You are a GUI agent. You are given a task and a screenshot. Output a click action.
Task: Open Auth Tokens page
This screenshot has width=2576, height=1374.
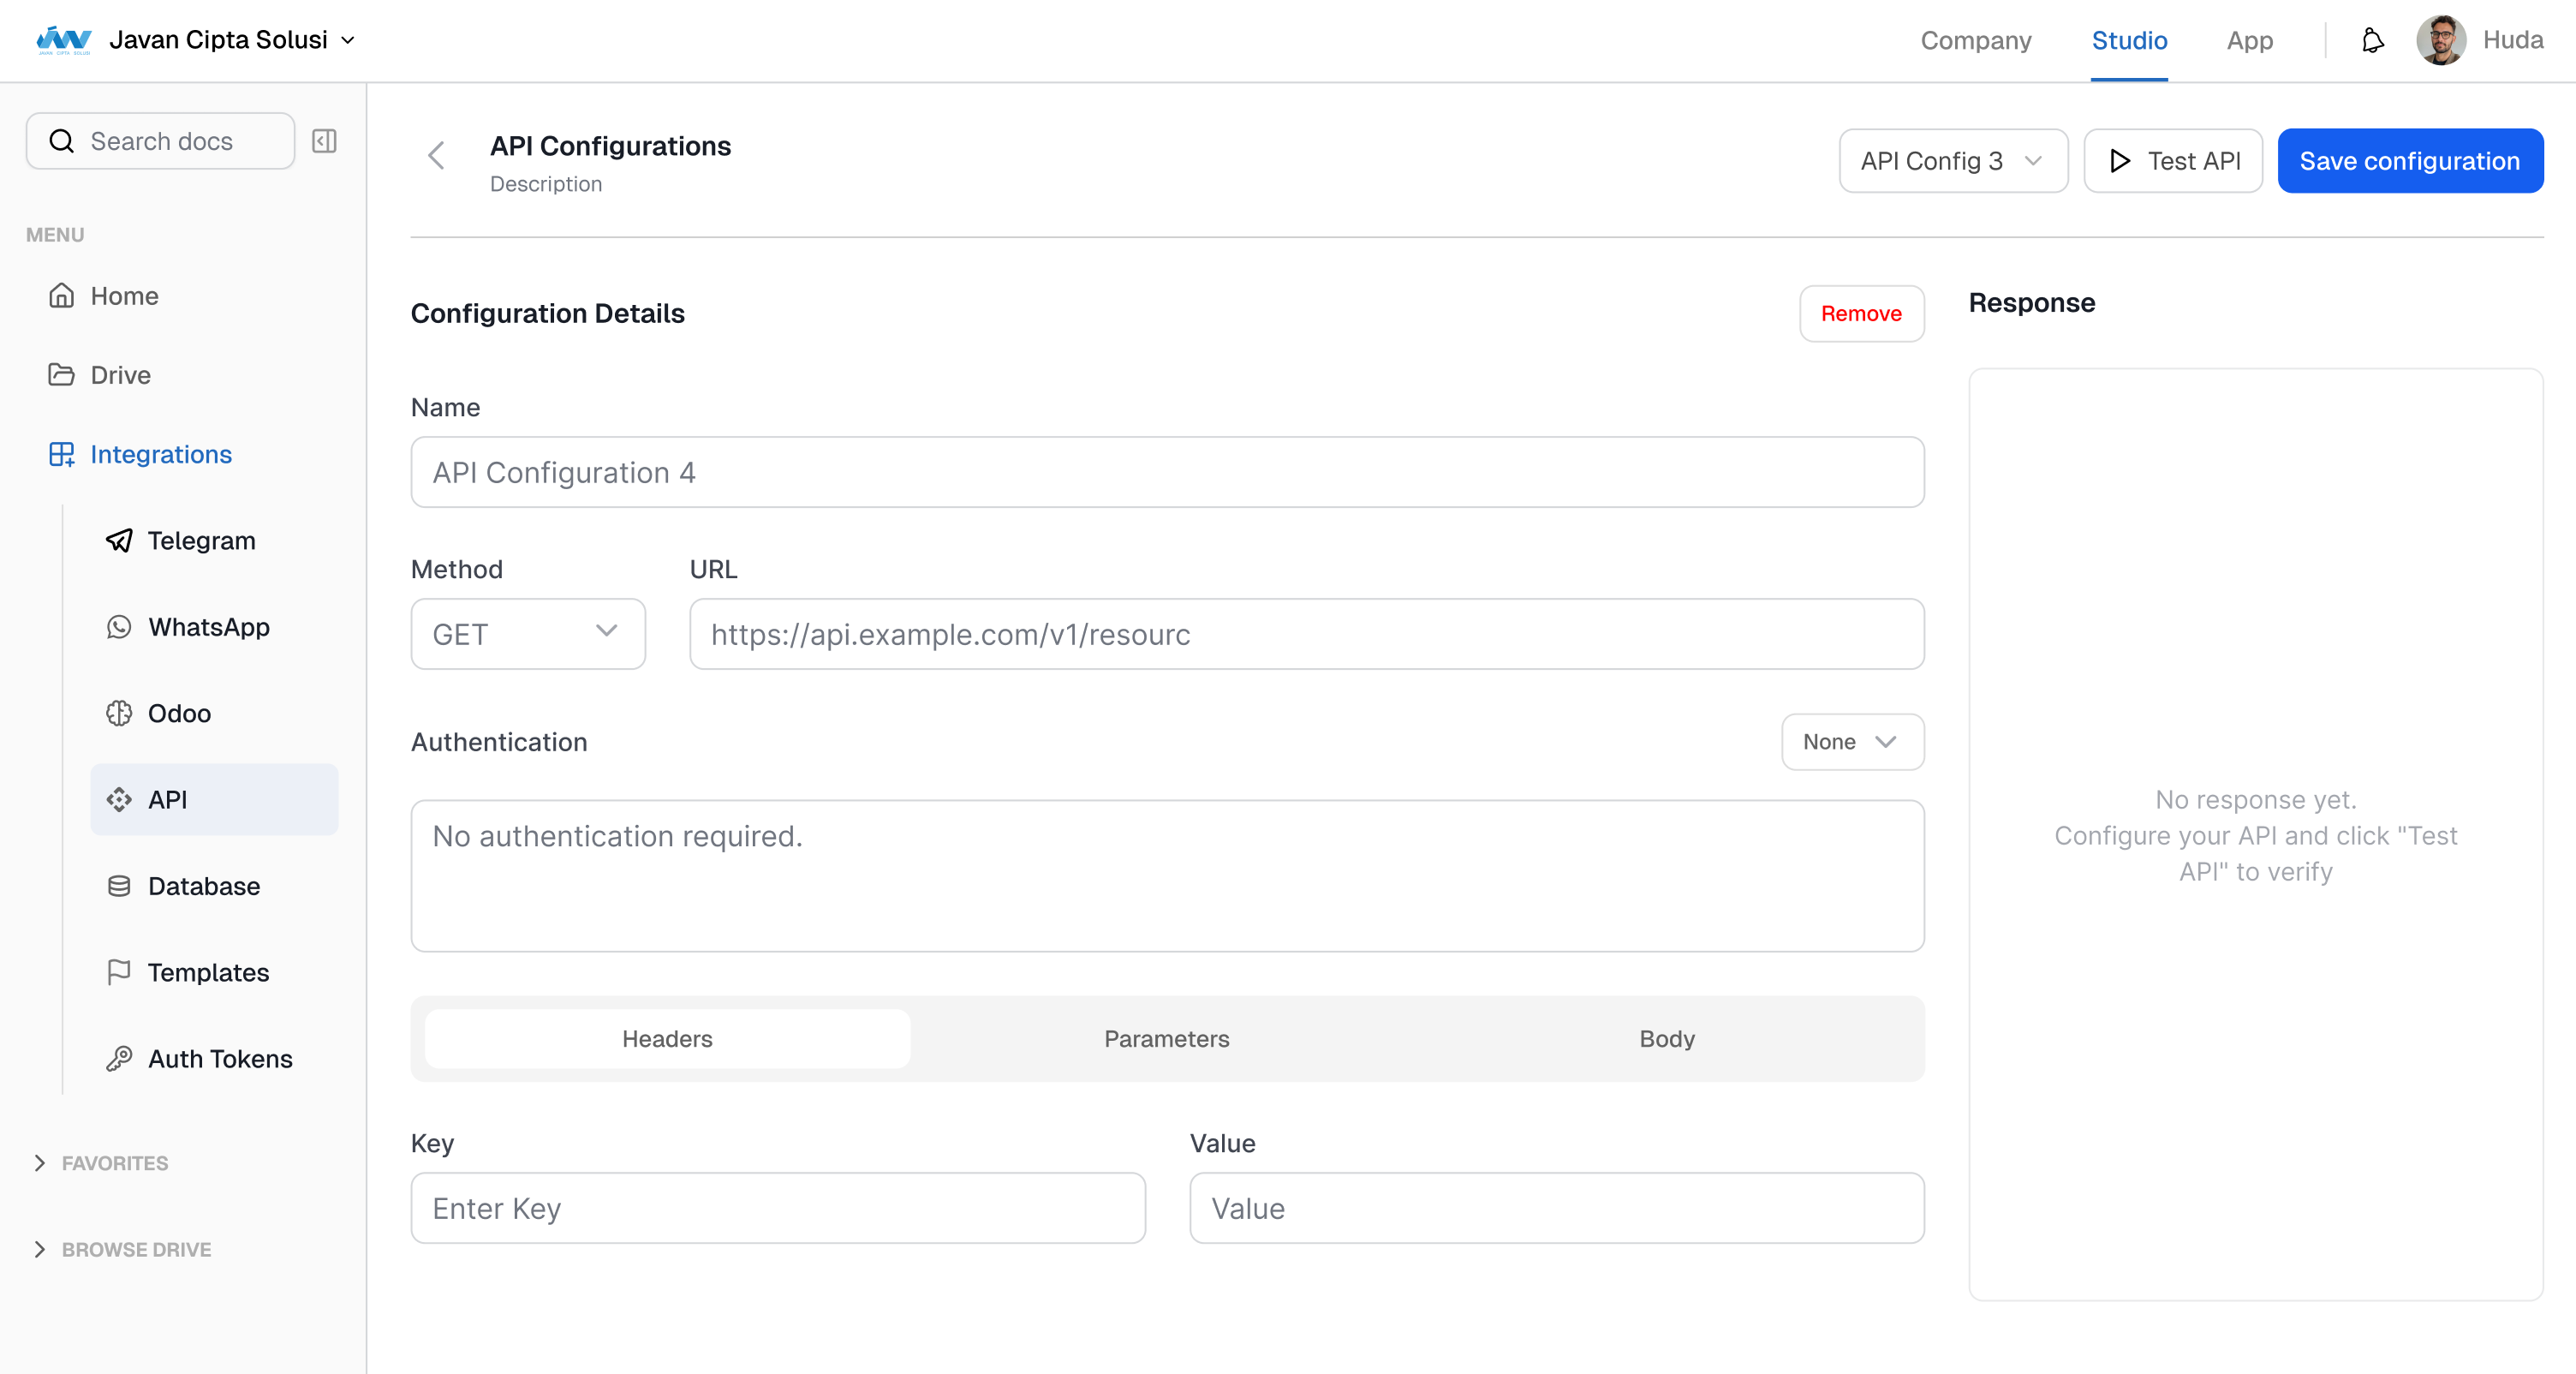(x=219, y=1059)
